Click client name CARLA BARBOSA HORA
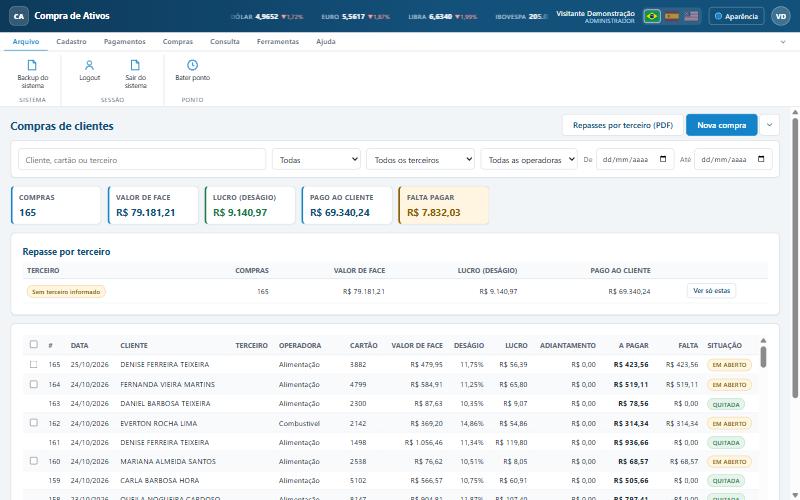Image resolution: width=800 pixels, height=500 pixels. pos(160,481)
